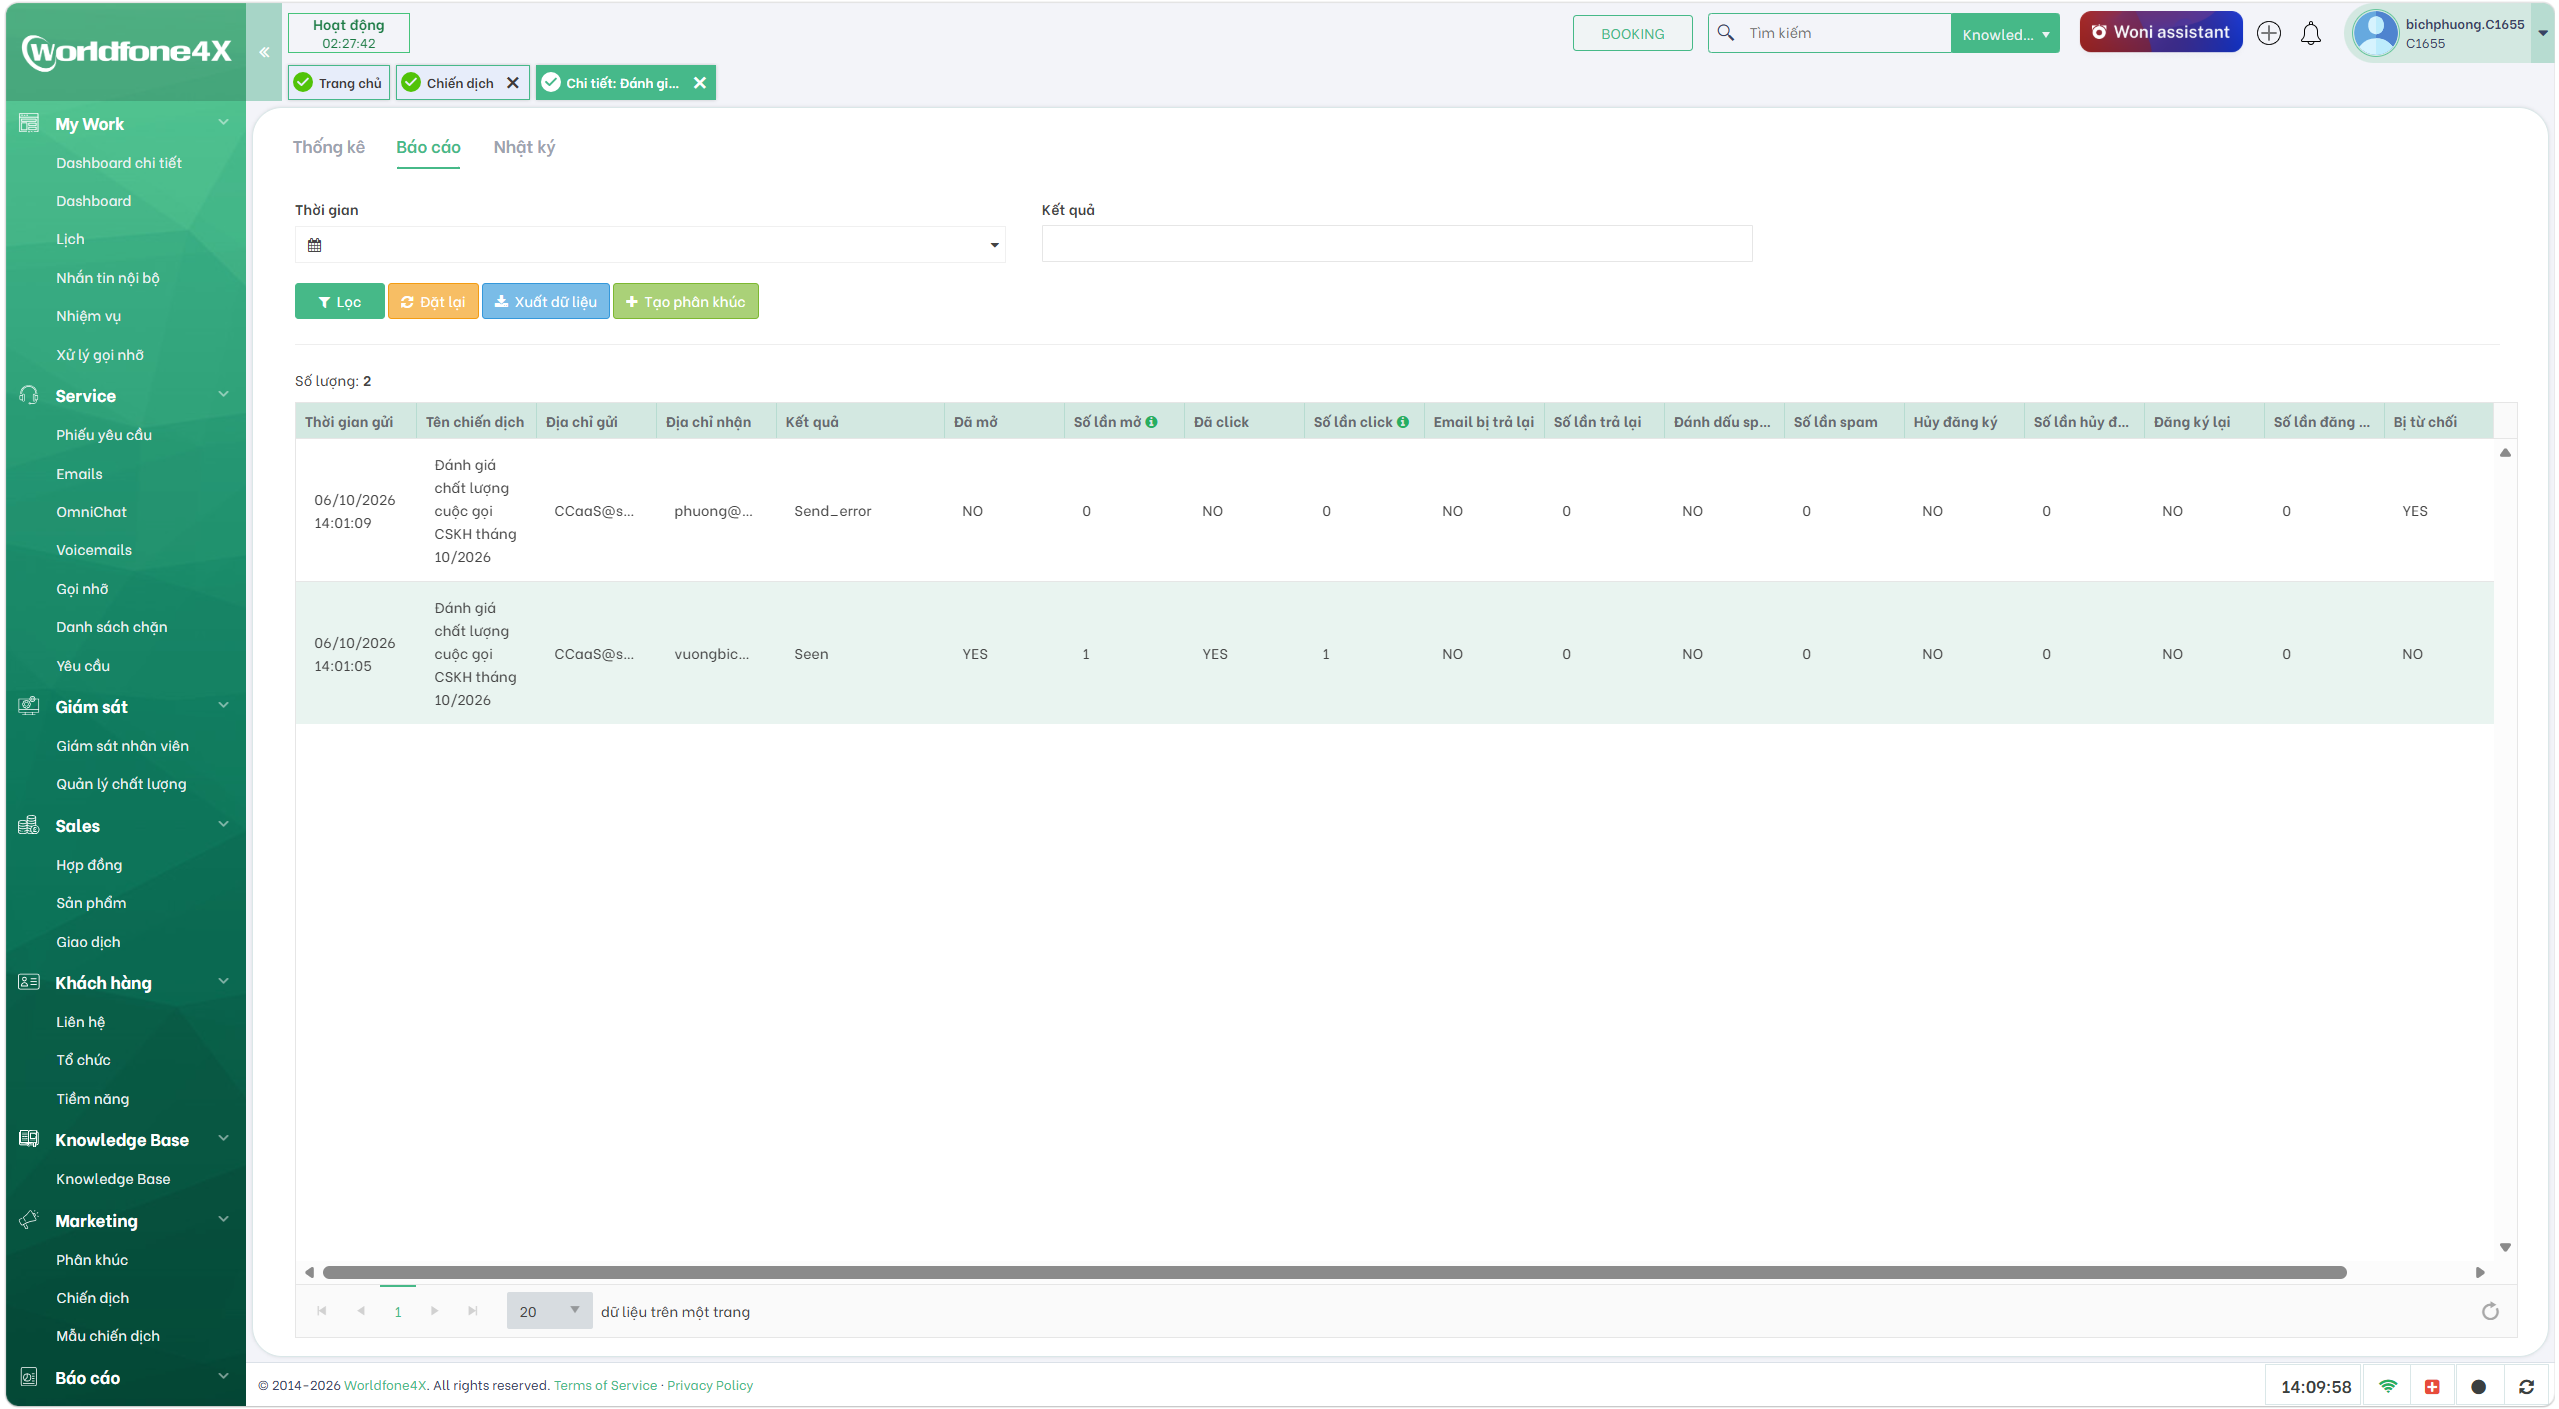Image resolution: width=2559 pixels, height=1409 pixels.
Task: Click the refresh icon at grid bottom
Action: 2490,1311
